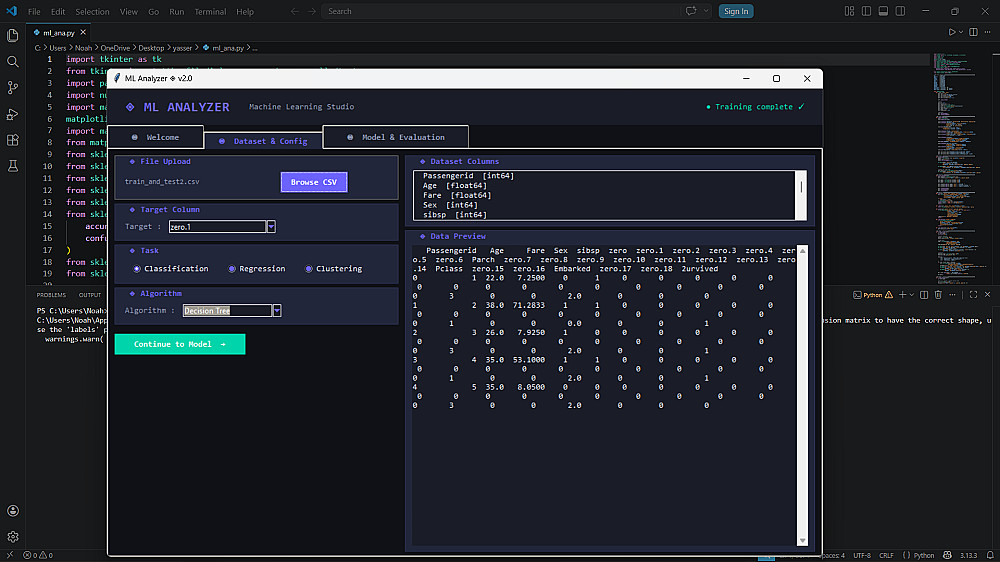Click notifications bell in VS Code status bar
The width and height of the screenshot is (1000, 562).
pos(990,556)
